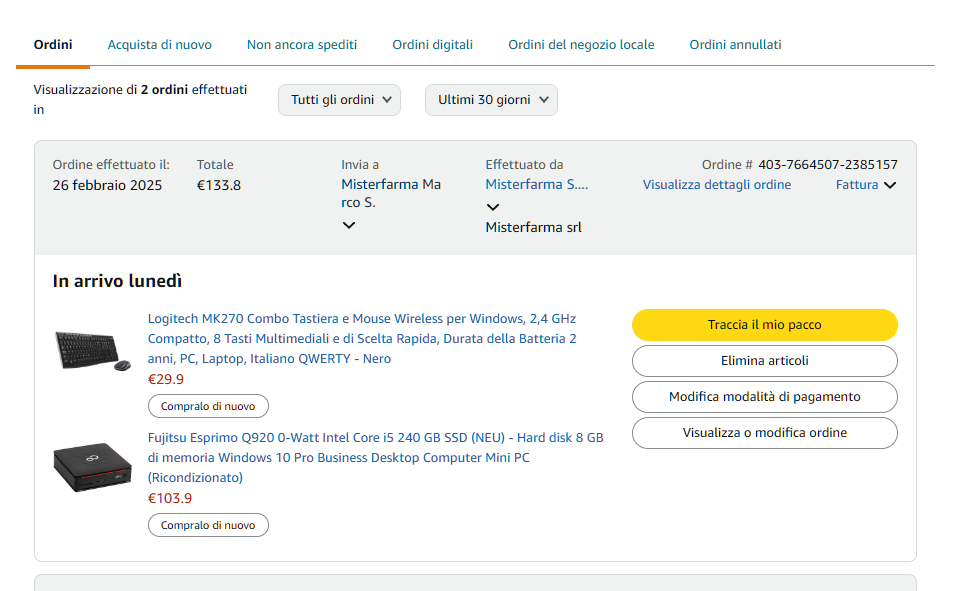The height and width of the screenshot is (591, 958).
Task: Click the price €103.9
Action: tap(170, 498)
